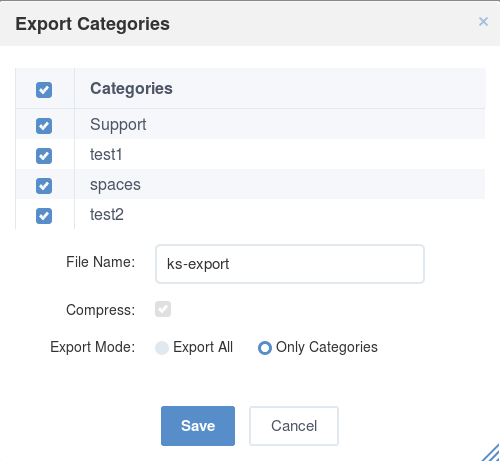The image size is (500, 461).
Task: Choose the Export All radio option
Action: click(x=162, y=348)
